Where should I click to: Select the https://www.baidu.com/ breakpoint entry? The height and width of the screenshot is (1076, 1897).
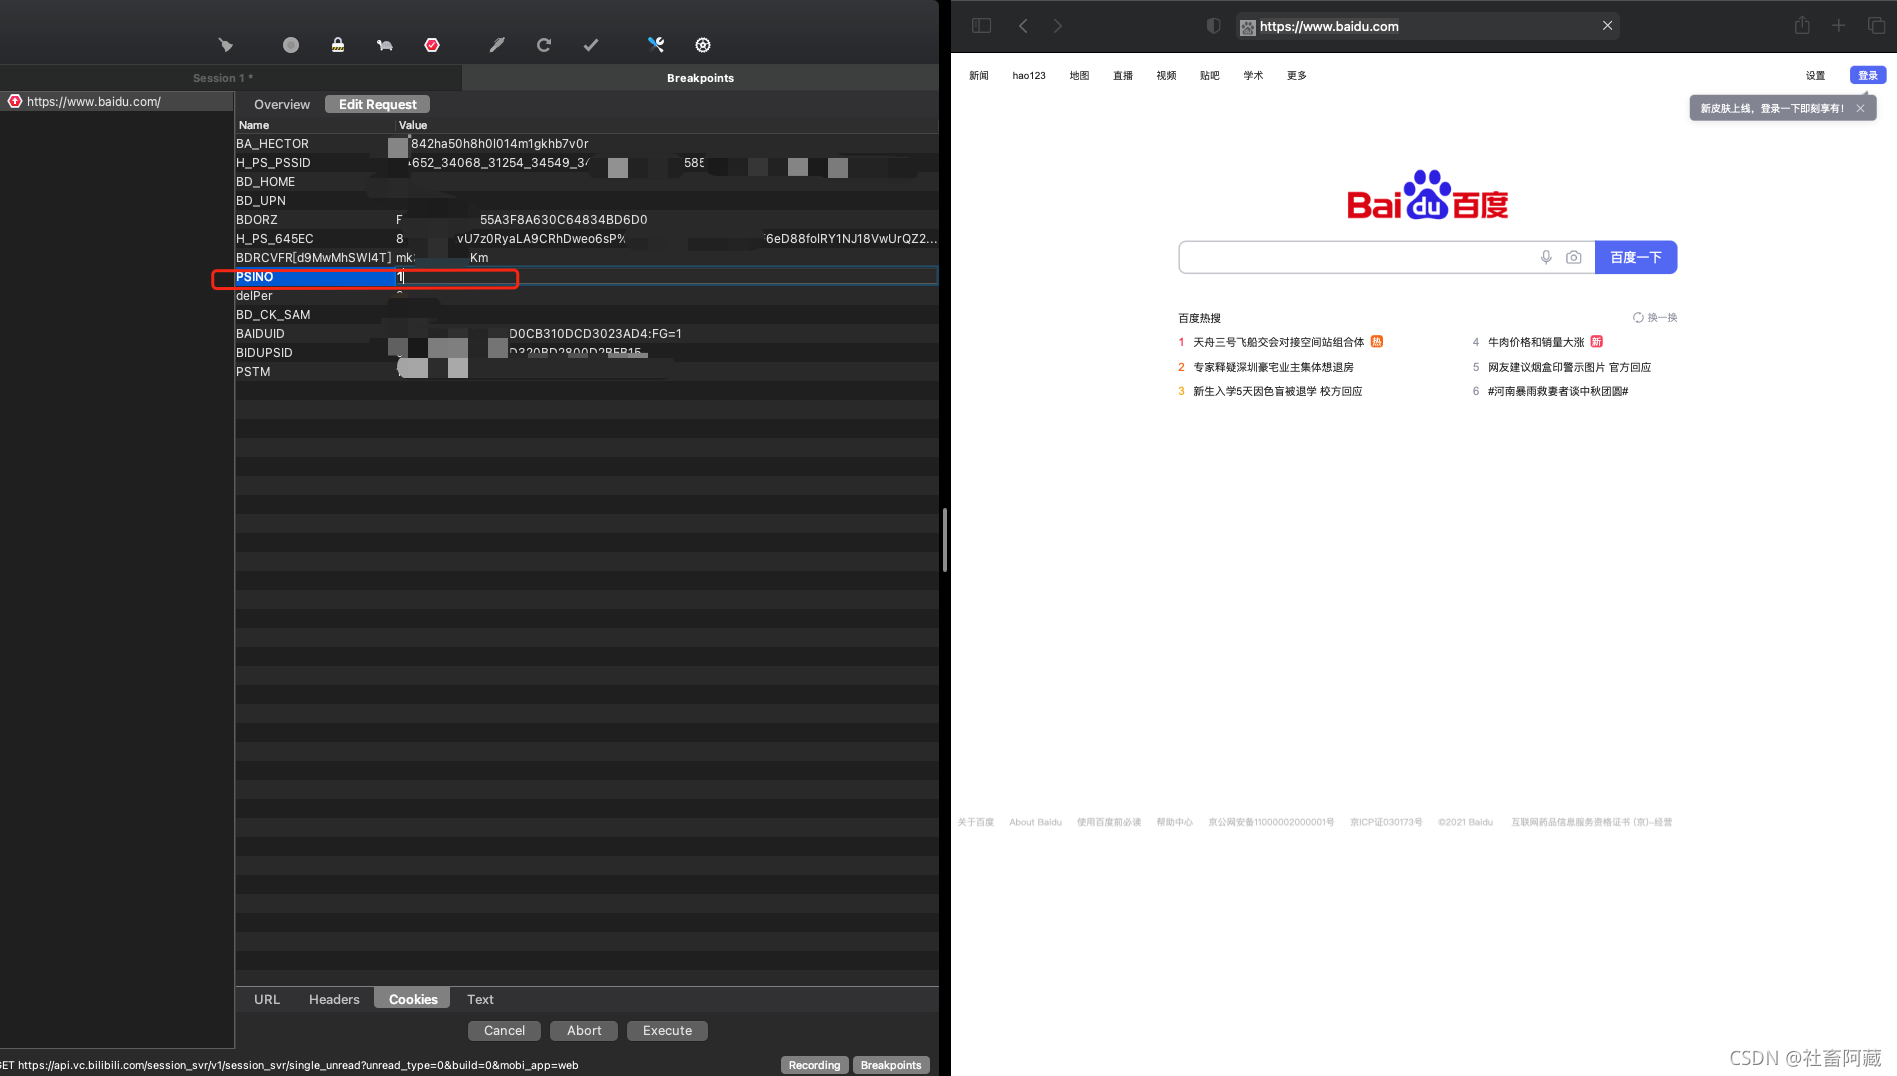(x=117, y=102)
